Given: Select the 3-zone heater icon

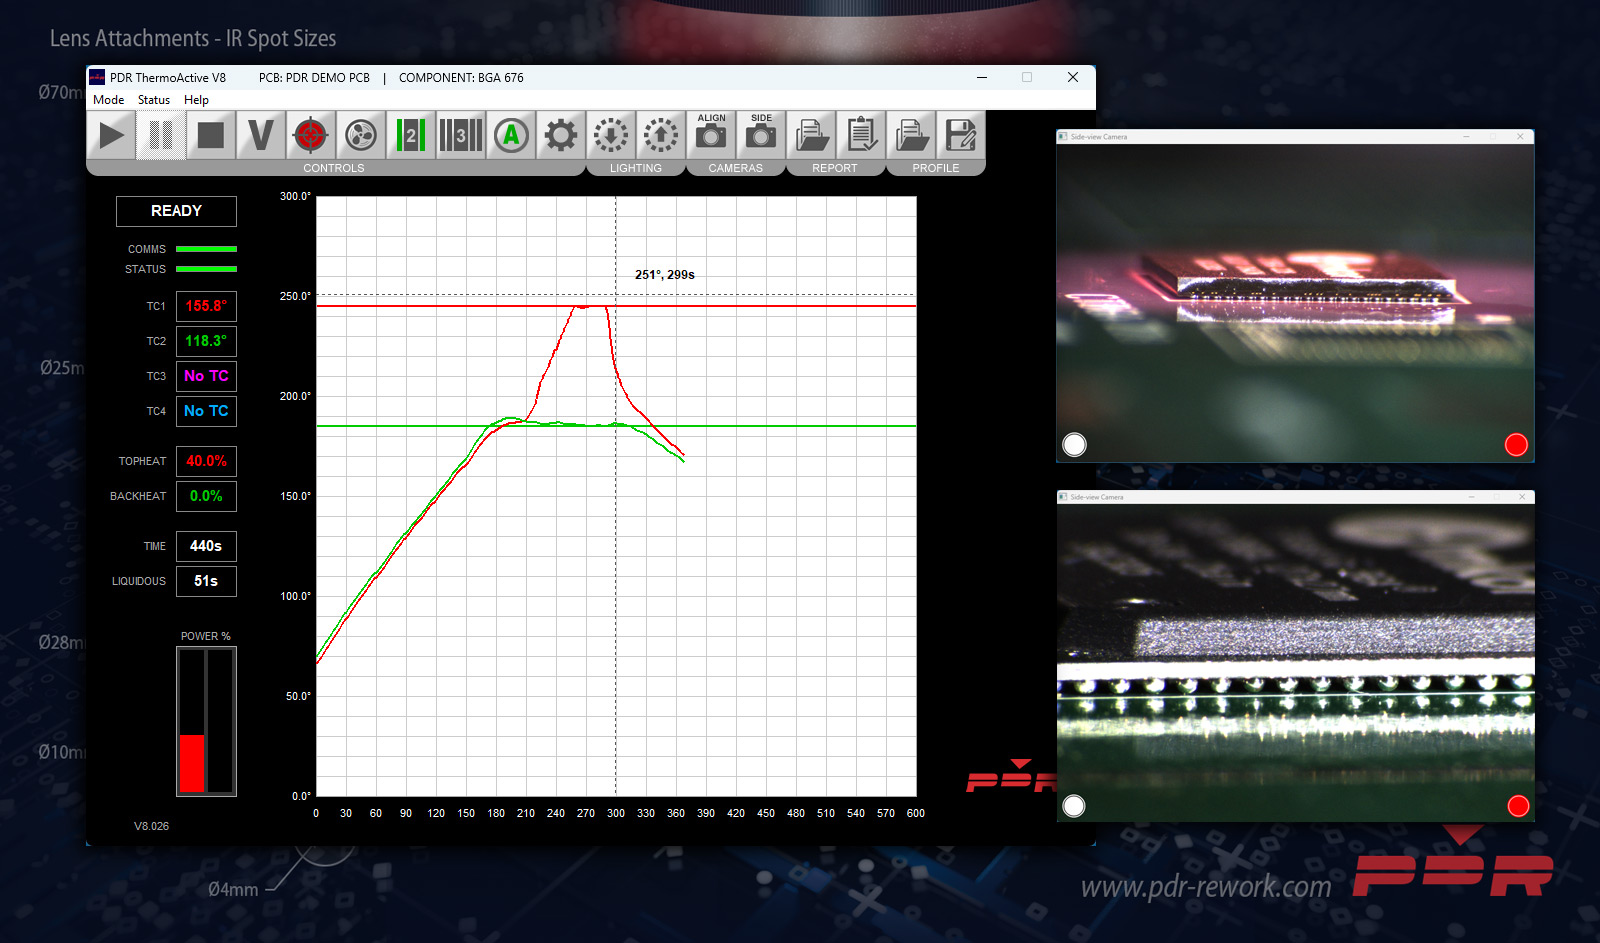Looking at the screenshot, I should pos(460,135).
